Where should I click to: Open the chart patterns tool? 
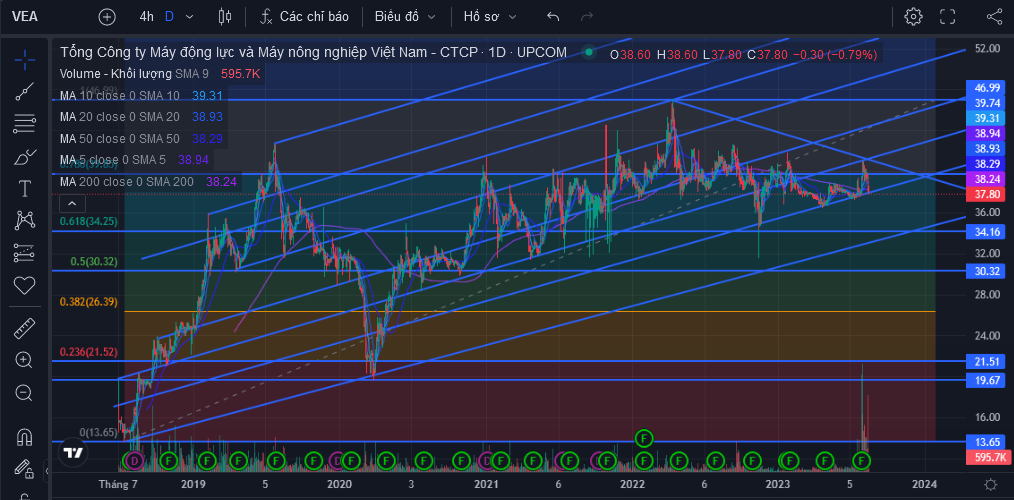click(25, 221)
